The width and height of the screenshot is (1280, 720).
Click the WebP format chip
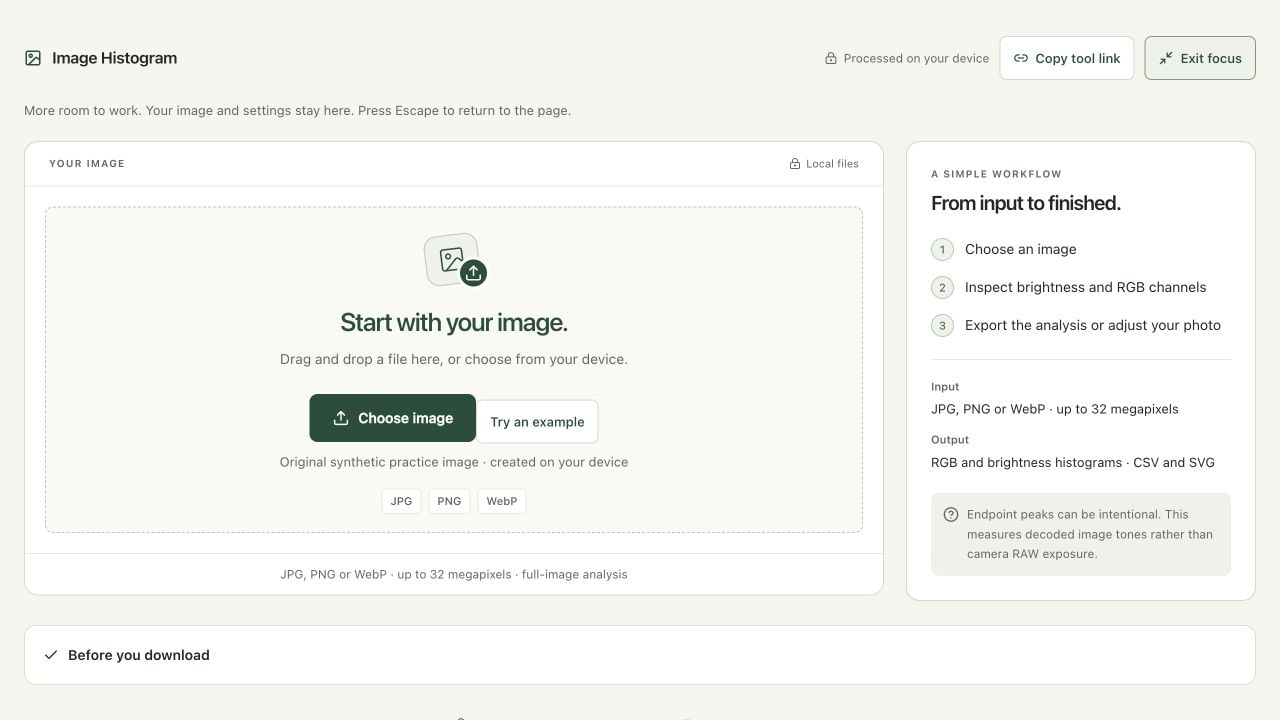click(502, 501)
